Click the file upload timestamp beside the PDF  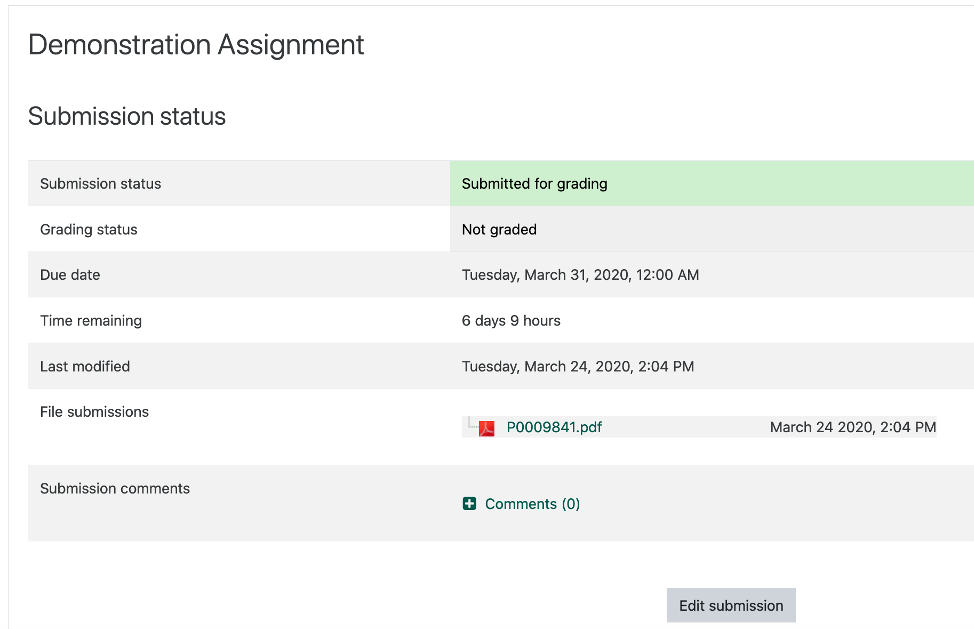[852, 427]
